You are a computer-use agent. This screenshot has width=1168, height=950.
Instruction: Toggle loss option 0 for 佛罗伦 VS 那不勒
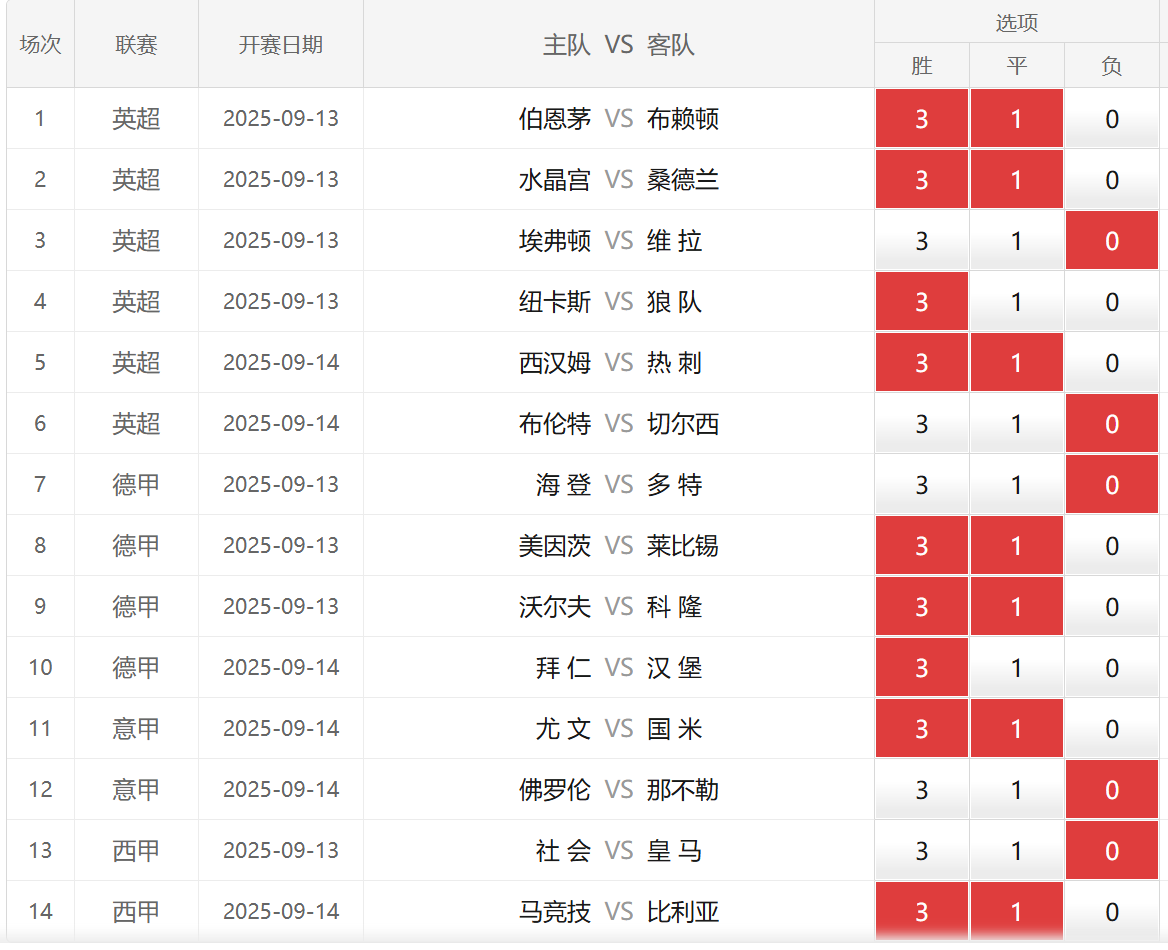[x=1112, y=790]
